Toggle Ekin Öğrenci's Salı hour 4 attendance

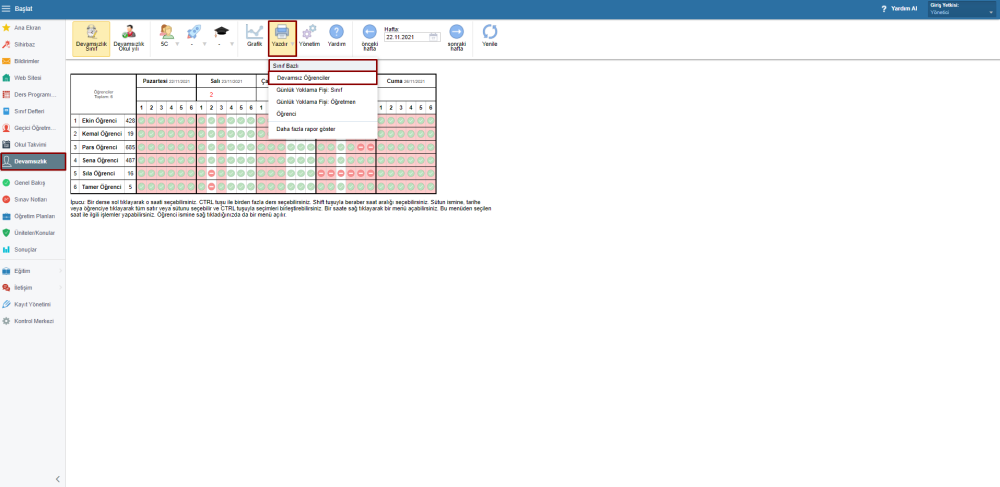tap(231, 120)
